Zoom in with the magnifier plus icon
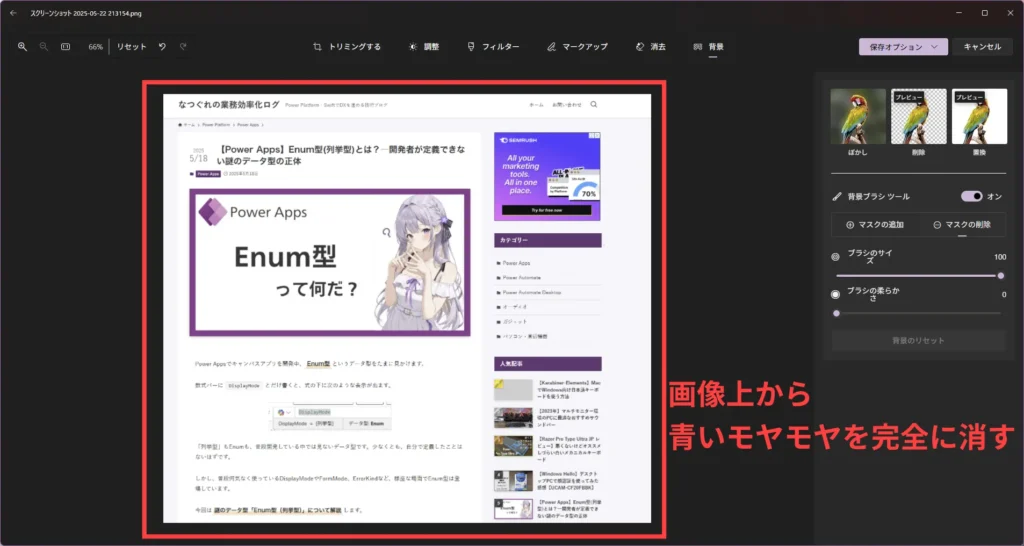This screenshot has height=546, width=1024. (x=22, y=47)
